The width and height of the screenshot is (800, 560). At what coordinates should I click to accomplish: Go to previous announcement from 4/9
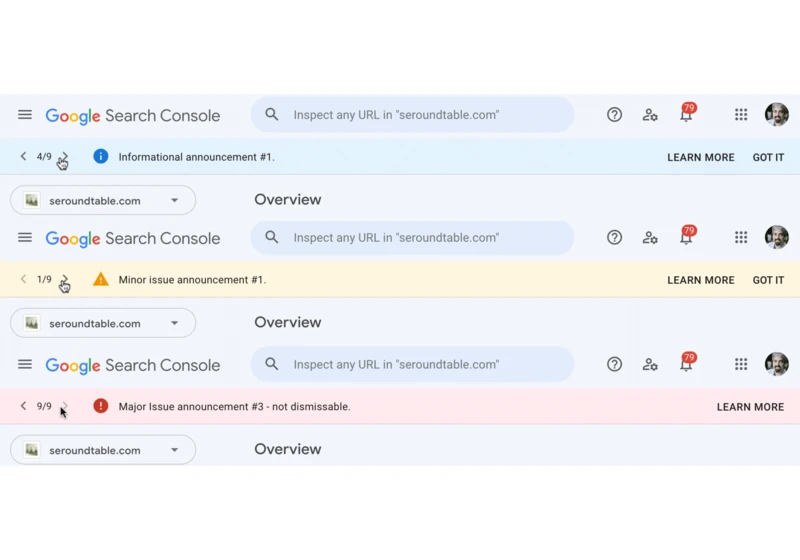tap(23, 156)
